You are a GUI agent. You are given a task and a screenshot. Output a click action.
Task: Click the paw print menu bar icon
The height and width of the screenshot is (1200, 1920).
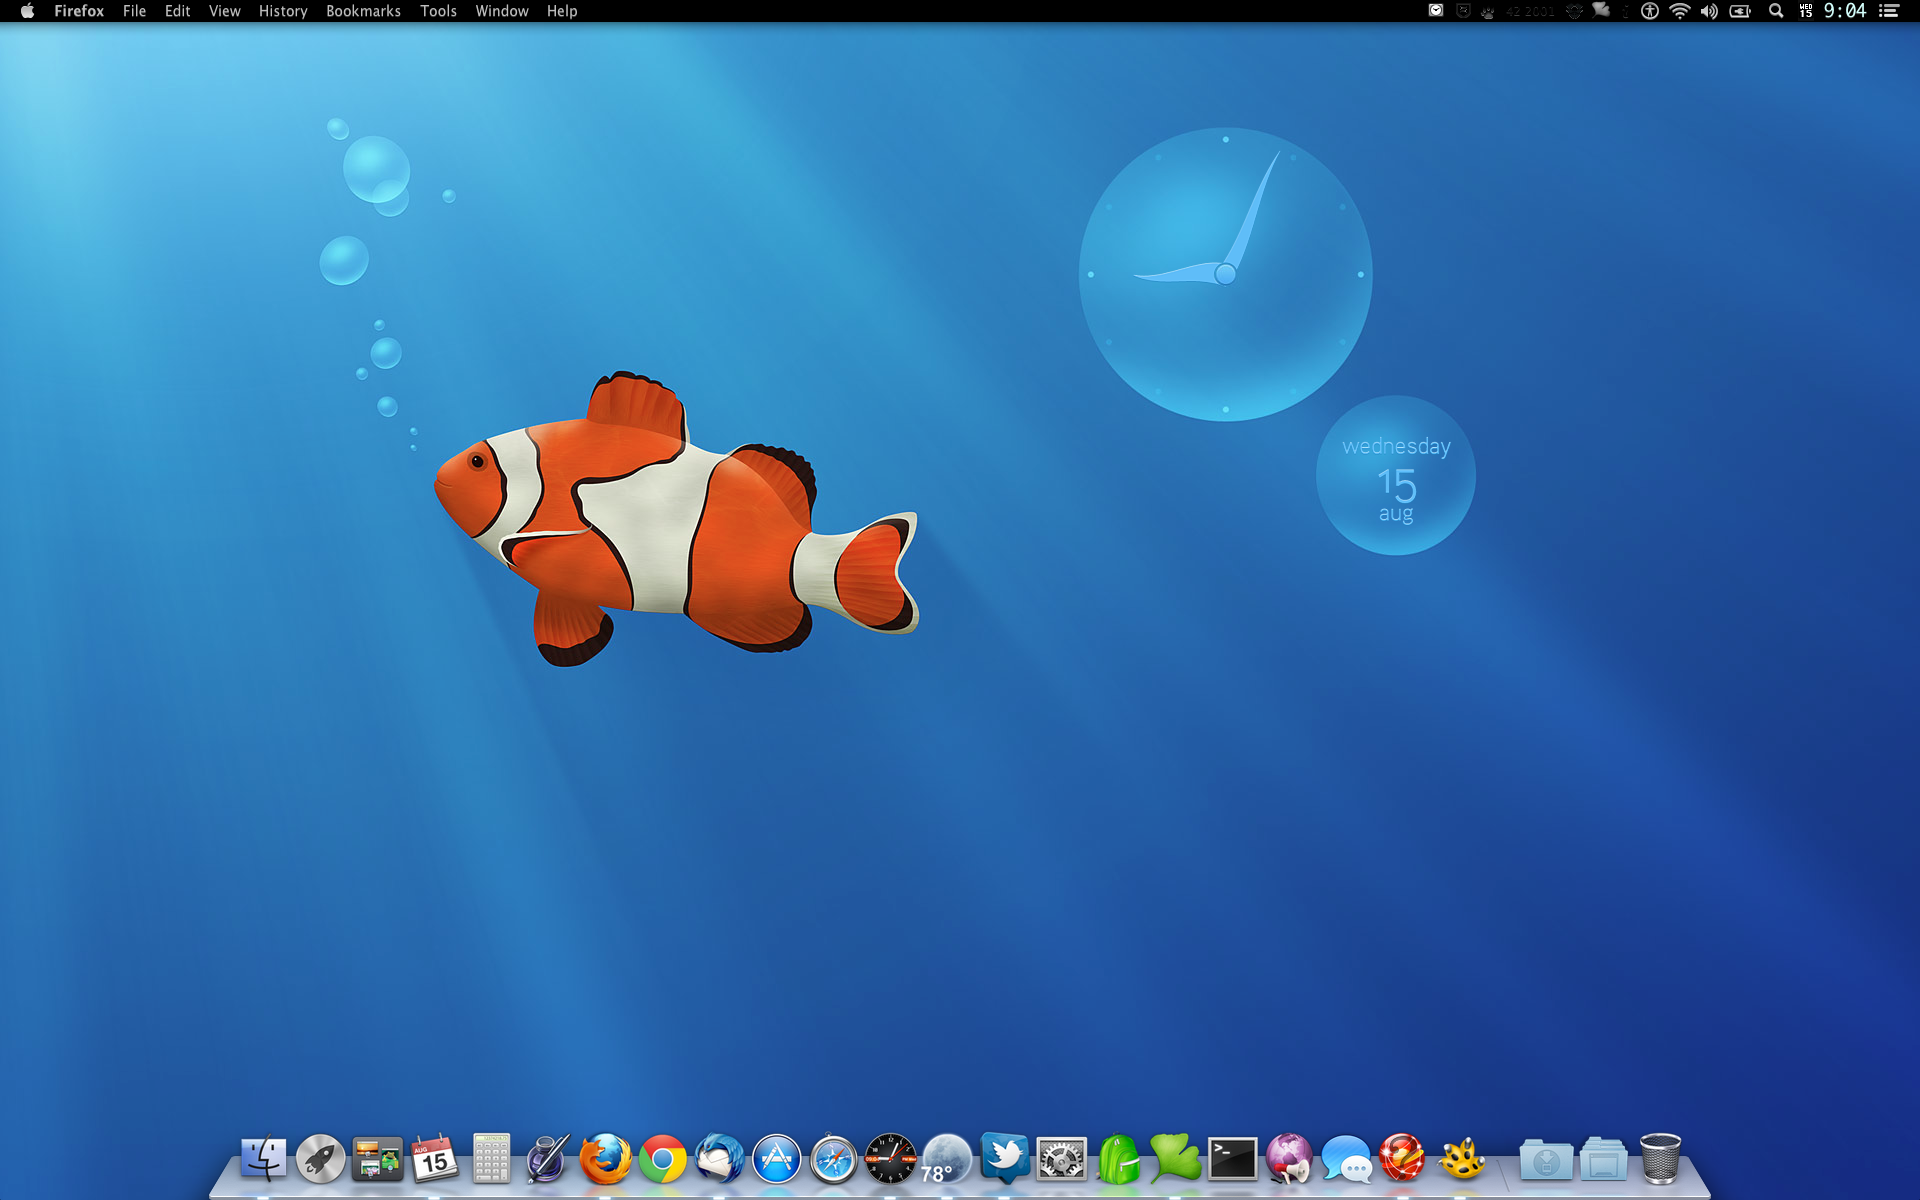(x=1488, y=12)
